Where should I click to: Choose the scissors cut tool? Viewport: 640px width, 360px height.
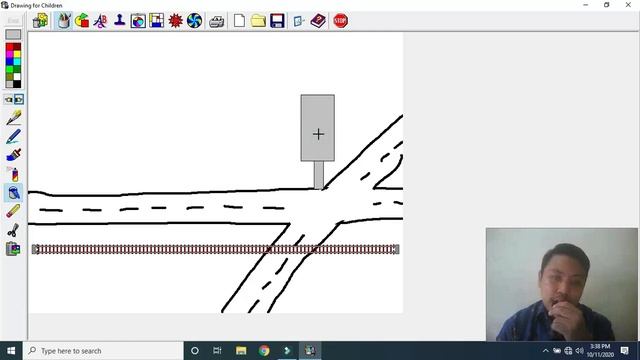(13, 230)
